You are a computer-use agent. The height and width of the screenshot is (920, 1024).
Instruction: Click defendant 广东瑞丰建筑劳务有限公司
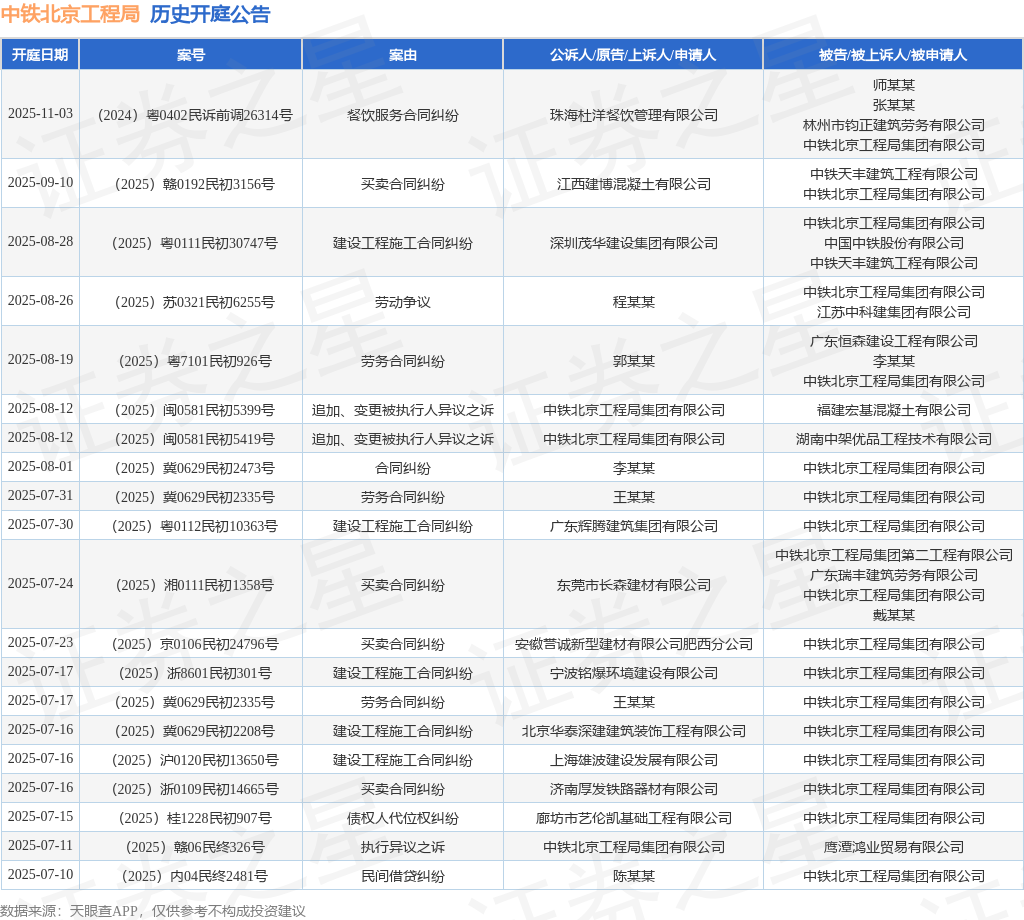tap(893, 575)
